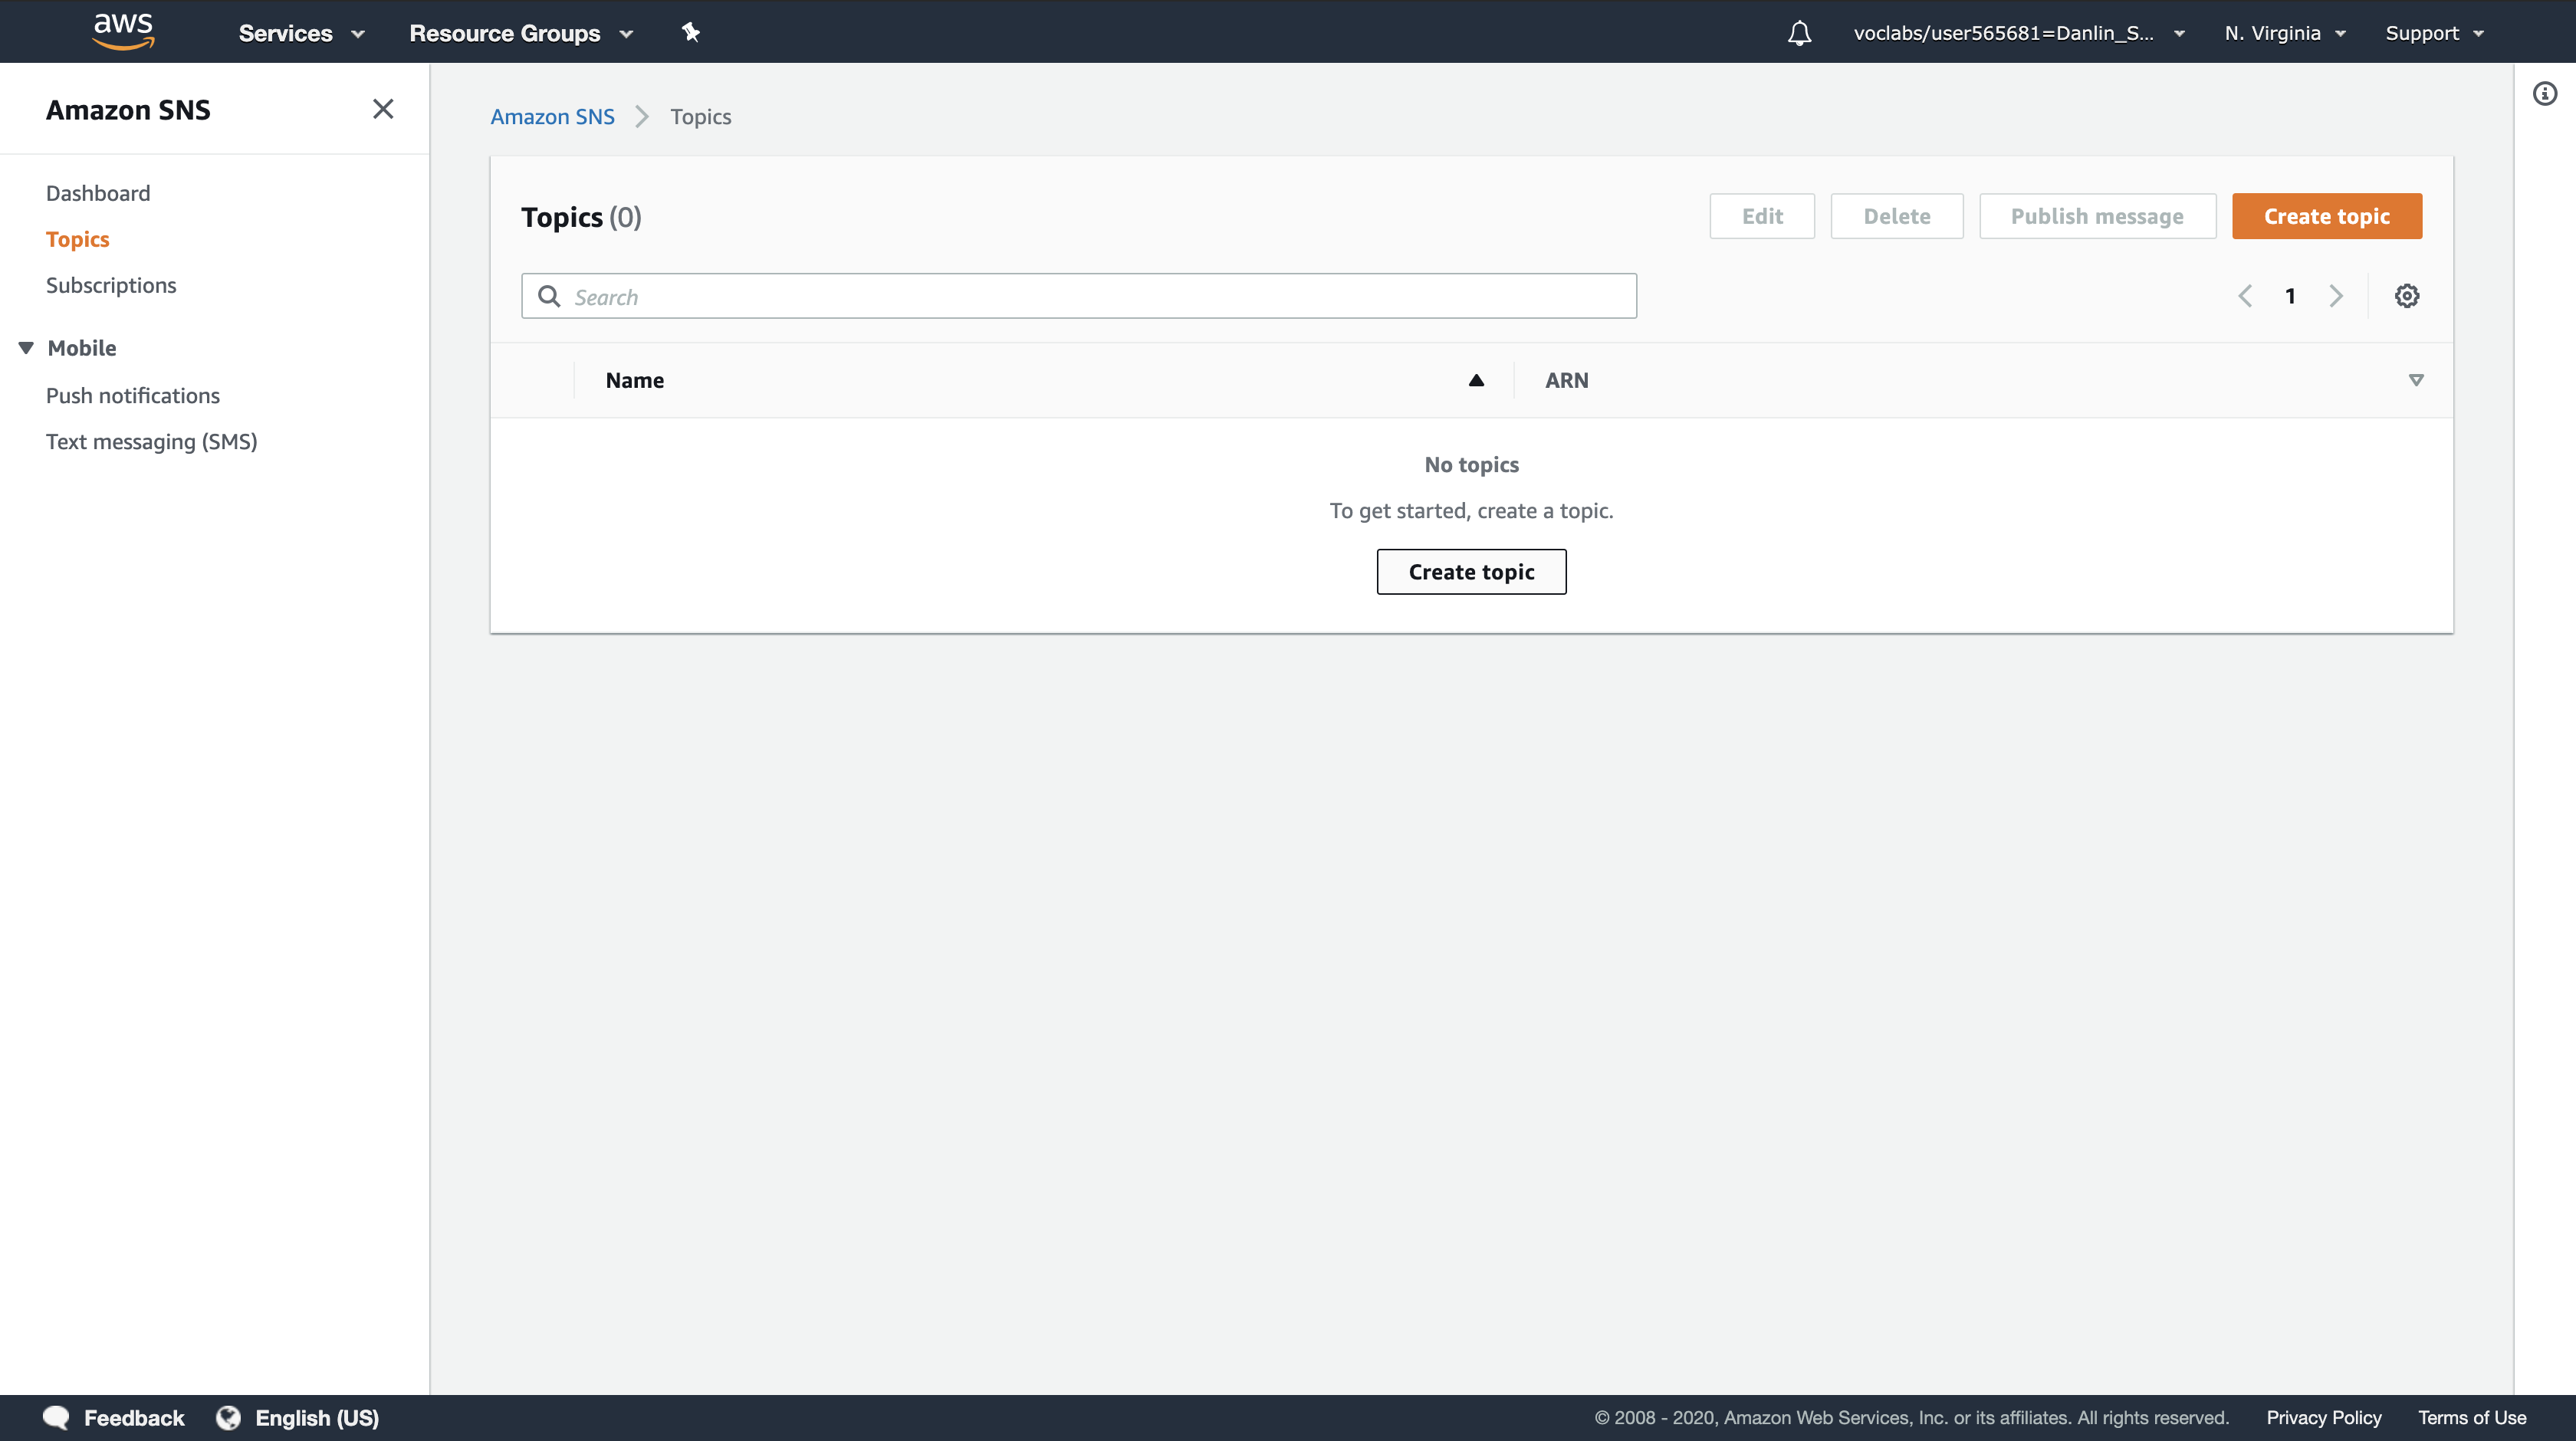
Task: Open the N. Virginia region selector
Action: (2284, 33)
